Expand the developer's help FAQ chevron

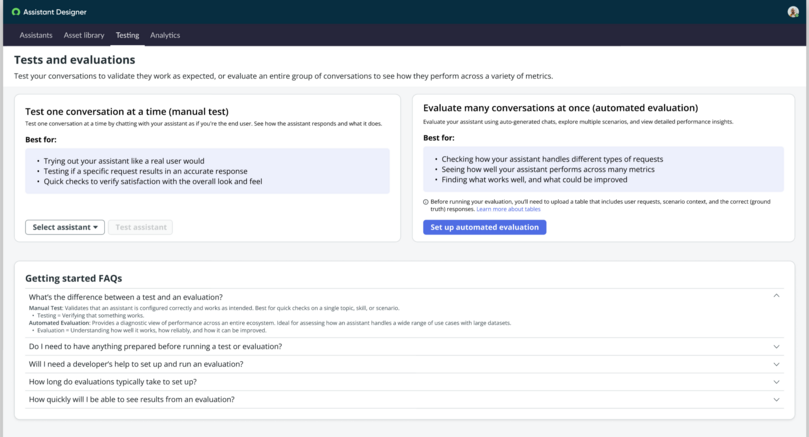coord(776,364)
